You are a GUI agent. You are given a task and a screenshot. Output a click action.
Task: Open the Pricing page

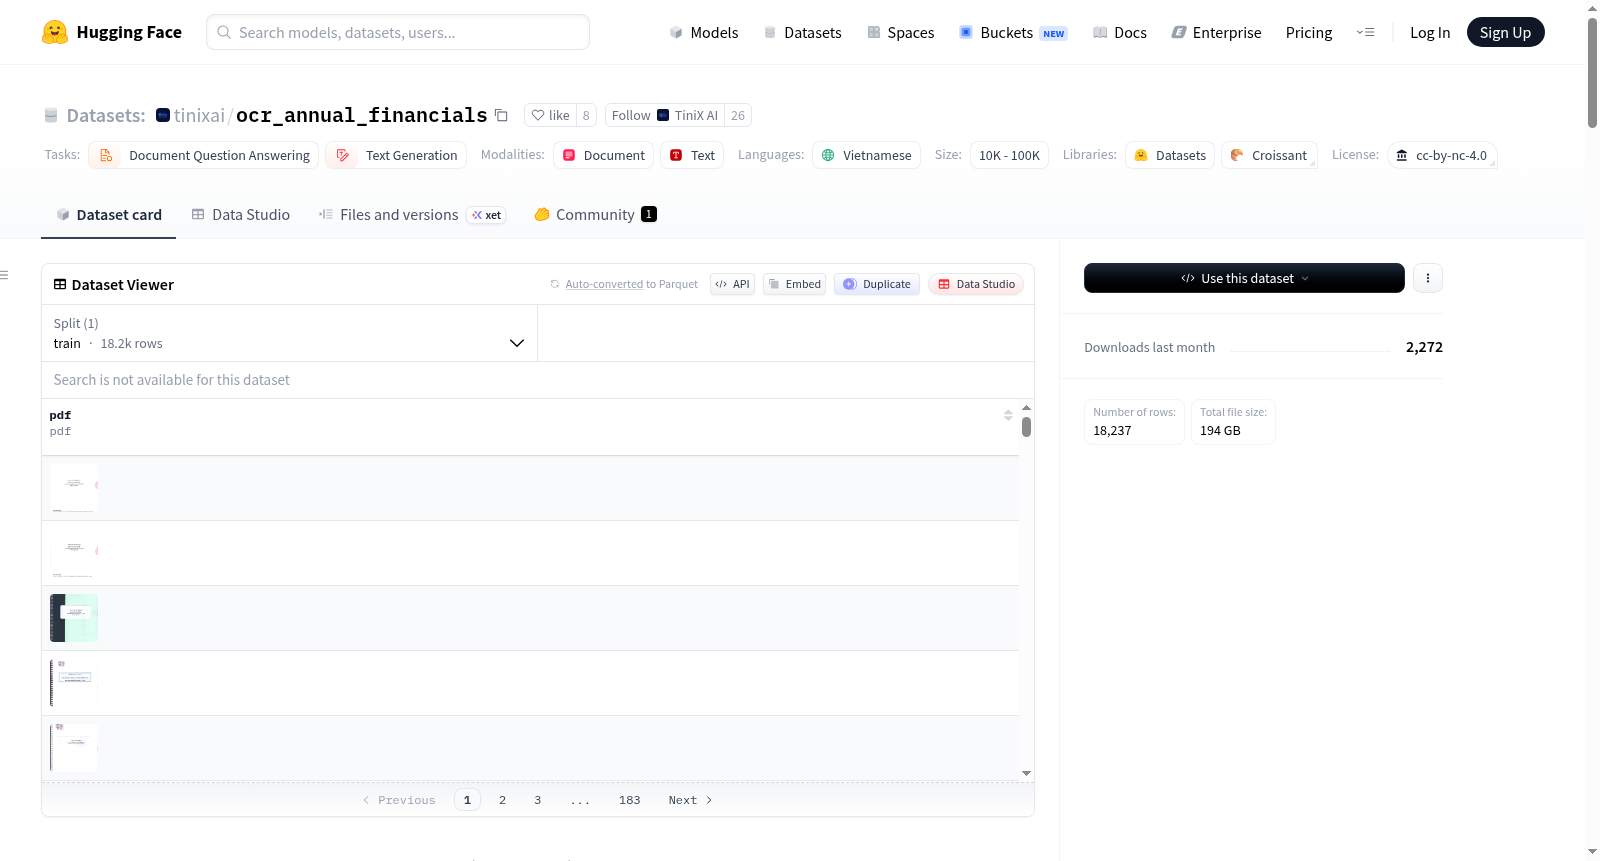[x=1309, y=32]
